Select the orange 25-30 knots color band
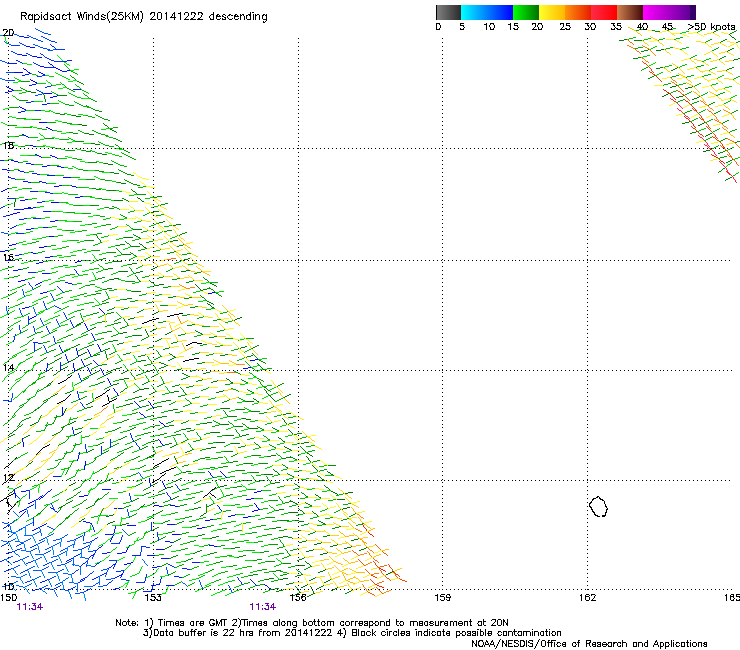Viewport: 740px width, 650px height. pyautogui.click(x=578, y=12)
